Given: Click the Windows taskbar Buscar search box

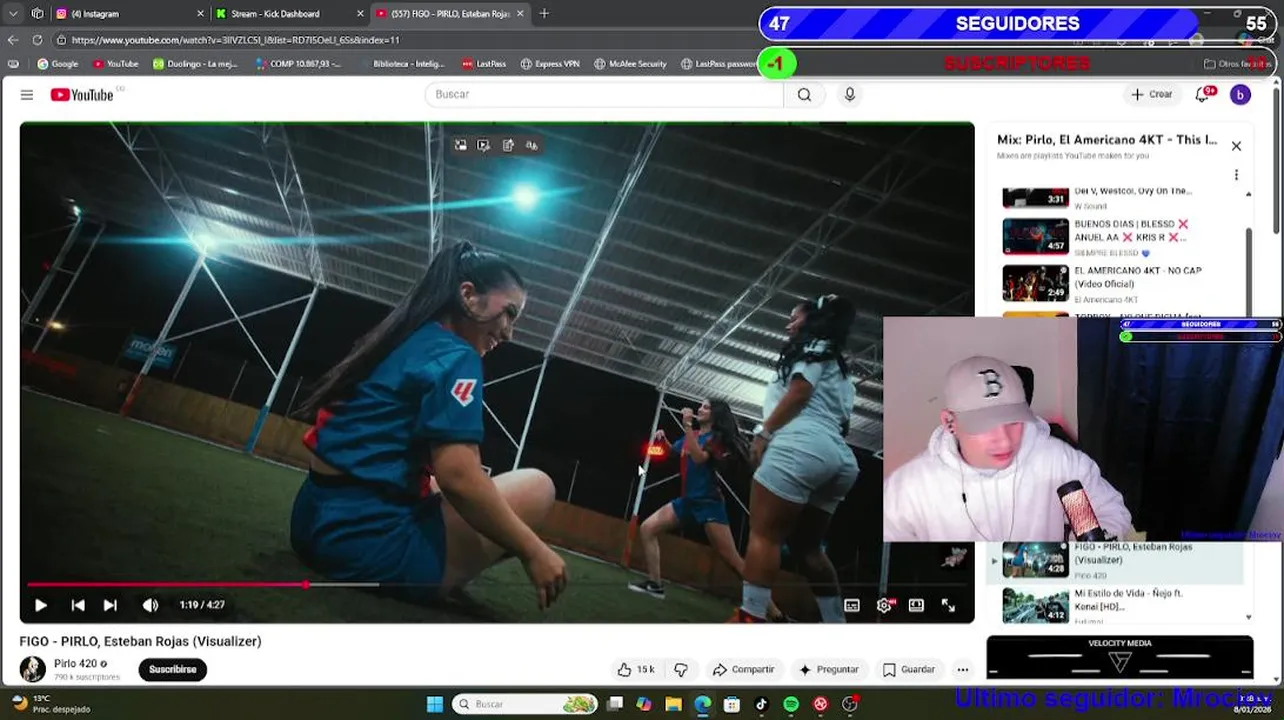Looking at the screenshot, I should (x=525, y=704).
